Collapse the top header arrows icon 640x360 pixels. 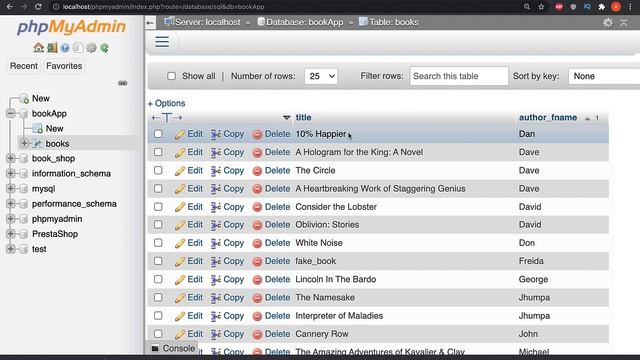624,22
